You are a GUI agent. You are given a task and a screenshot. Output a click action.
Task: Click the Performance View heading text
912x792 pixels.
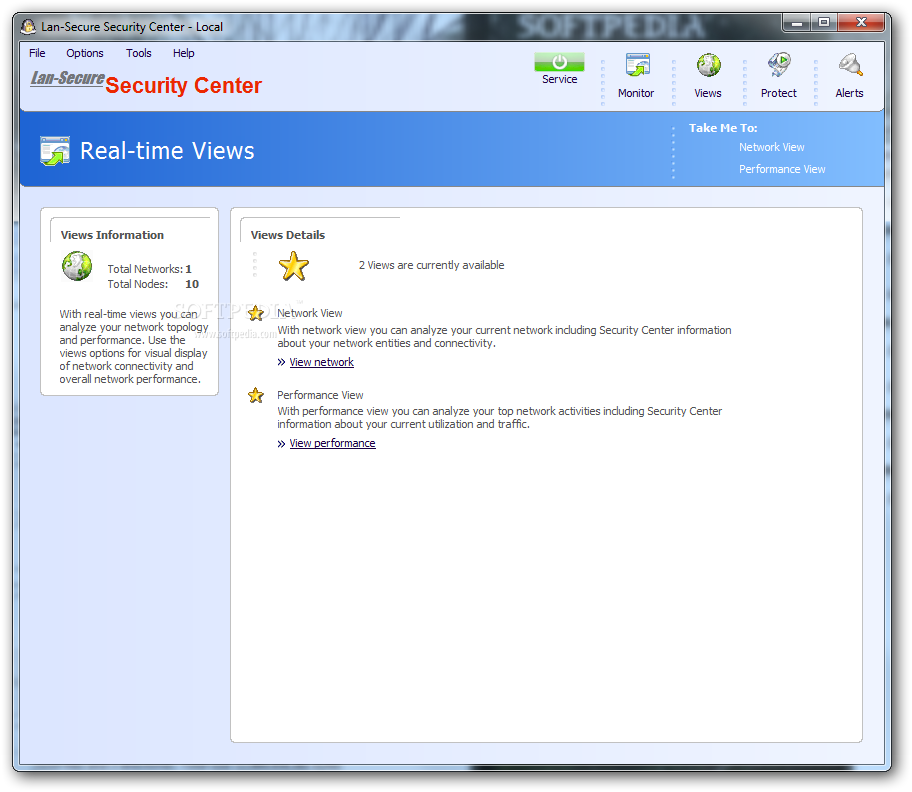coord(320,395)
